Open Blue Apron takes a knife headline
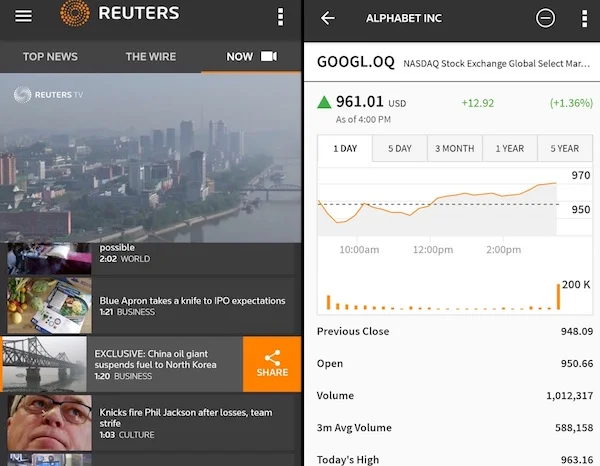The height and width of the screenshot is (466, 600). (192, 301)
